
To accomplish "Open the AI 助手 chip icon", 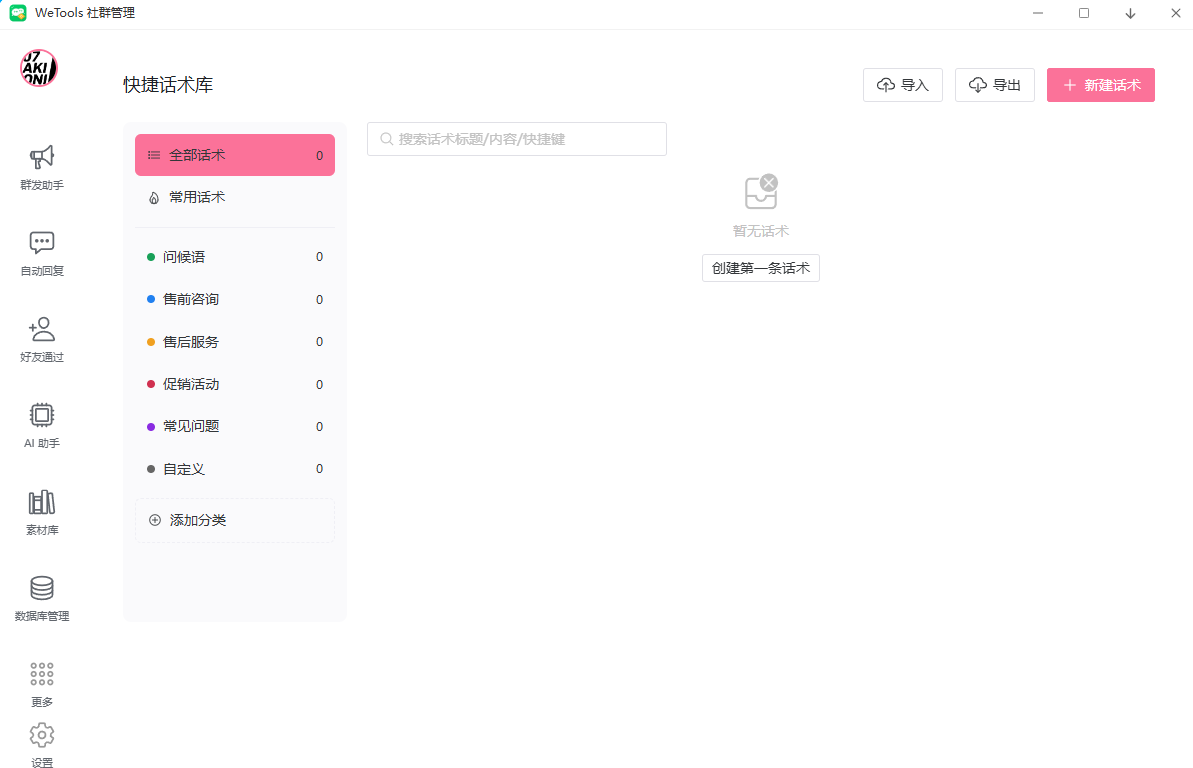I will point(42,415).
